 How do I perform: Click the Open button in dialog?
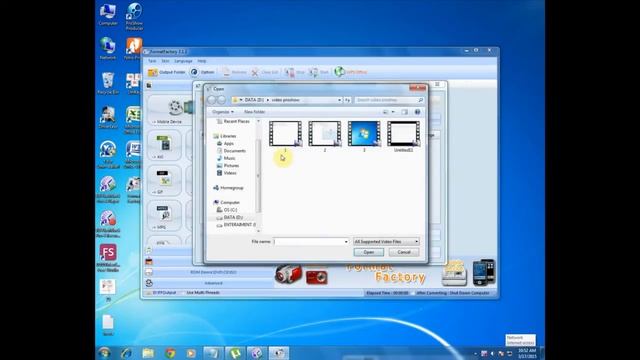click(369, 252)
